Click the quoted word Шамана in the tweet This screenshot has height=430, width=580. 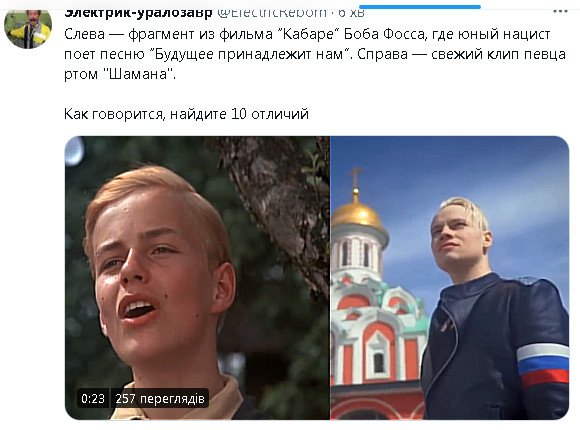137,74
